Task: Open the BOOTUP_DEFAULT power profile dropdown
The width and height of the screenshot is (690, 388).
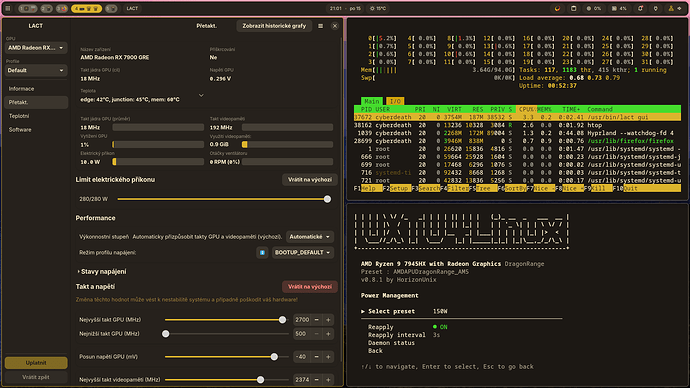Action: (303, 253)
